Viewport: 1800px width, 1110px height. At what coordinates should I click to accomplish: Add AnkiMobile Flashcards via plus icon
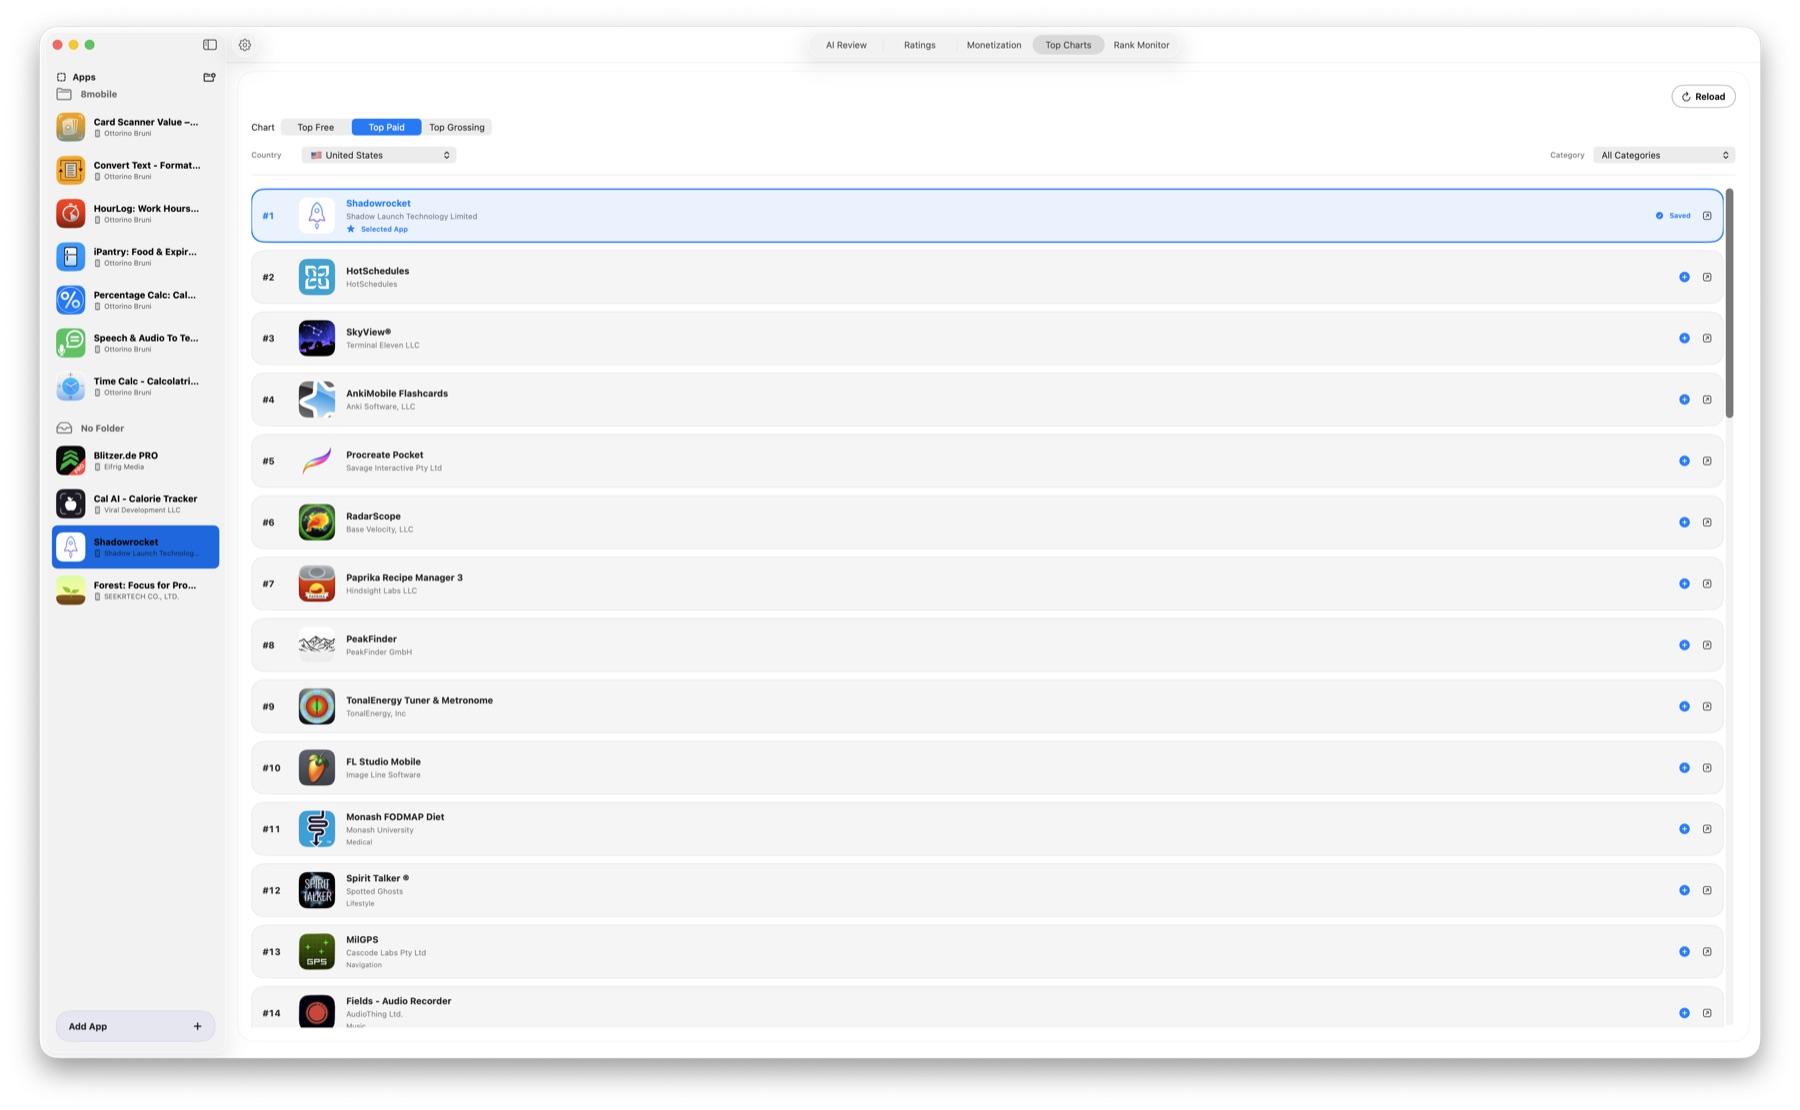(x=1684, y=400)
